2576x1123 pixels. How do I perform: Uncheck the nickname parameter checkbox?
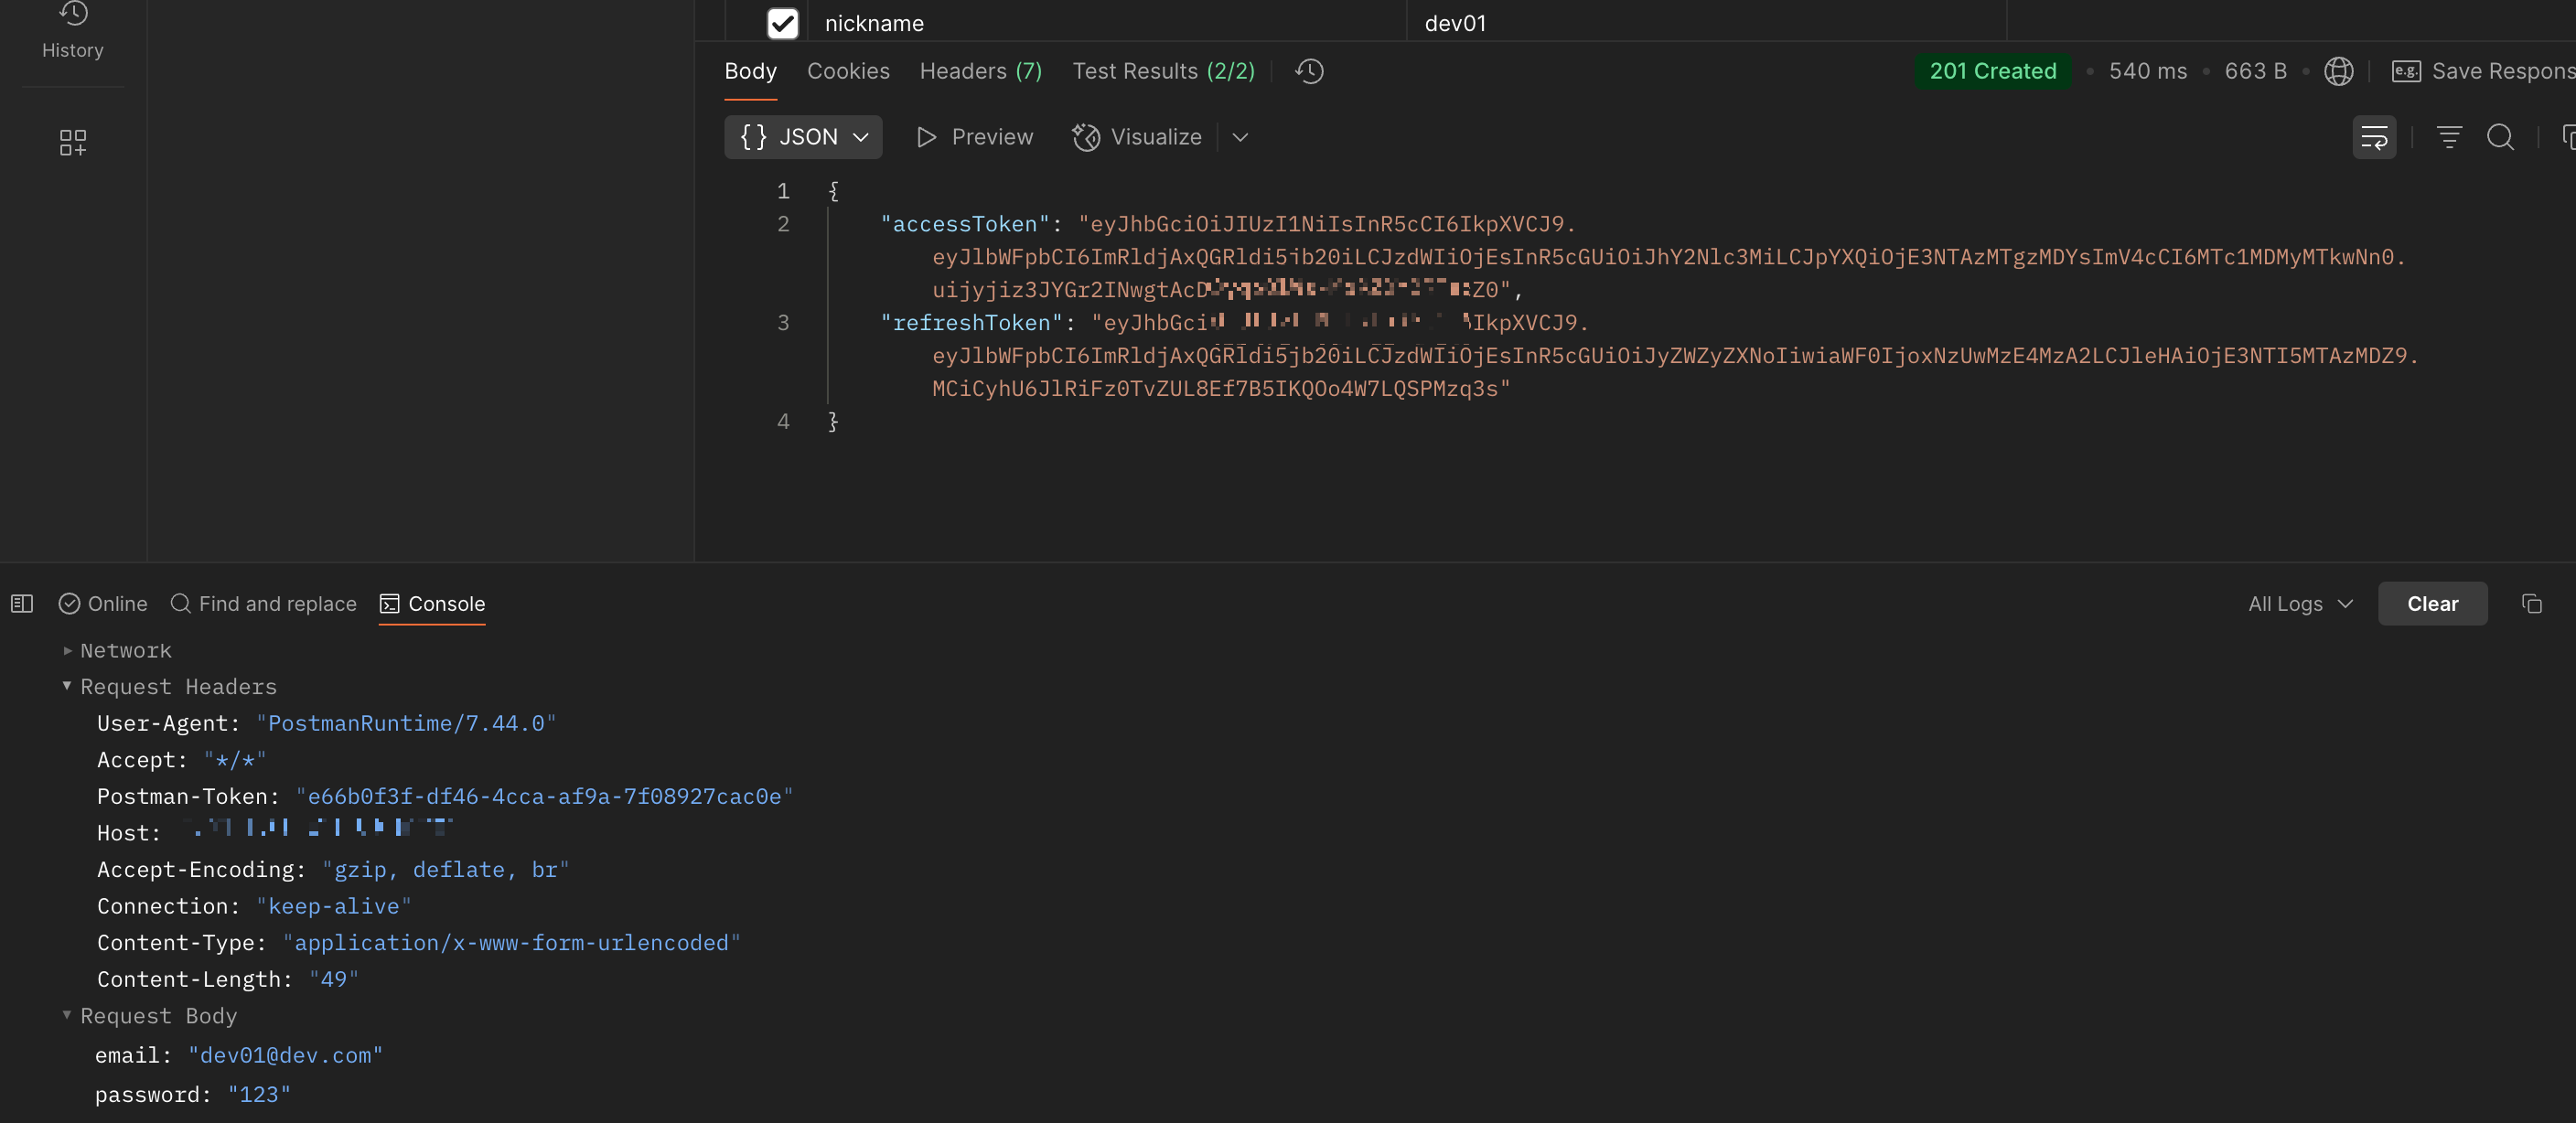pos(782,23)
